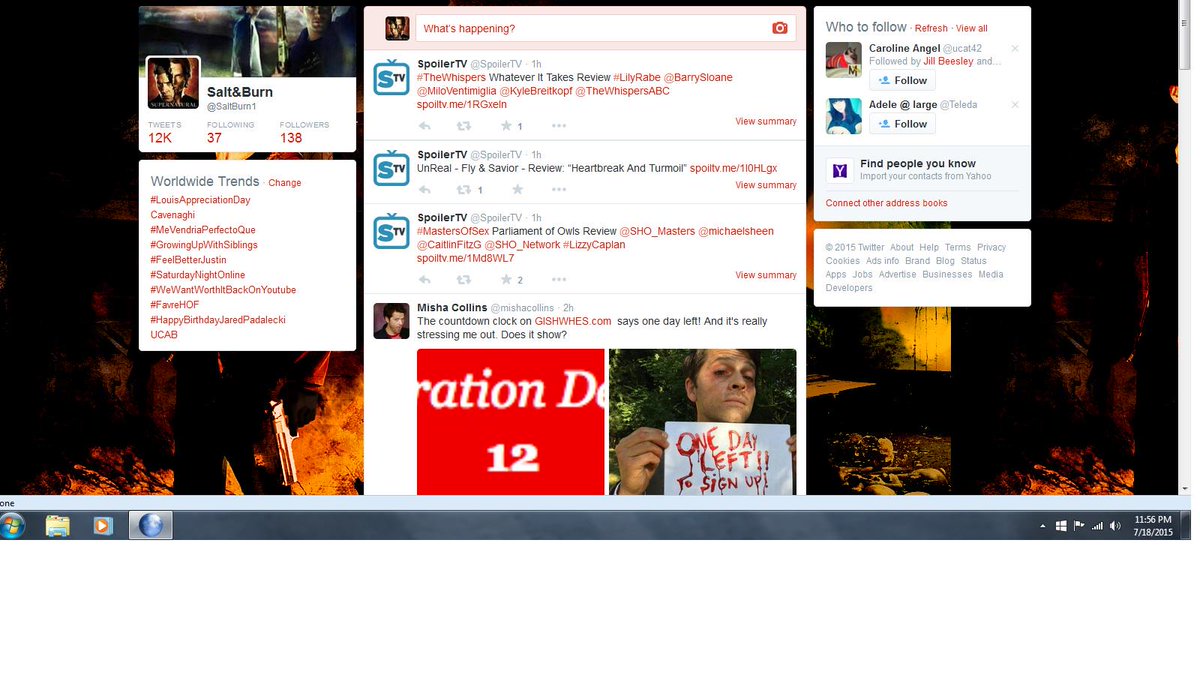Open the taskbar clock and date
This screenshot has width=1200, height=675.
click(x=1153, y=525)
